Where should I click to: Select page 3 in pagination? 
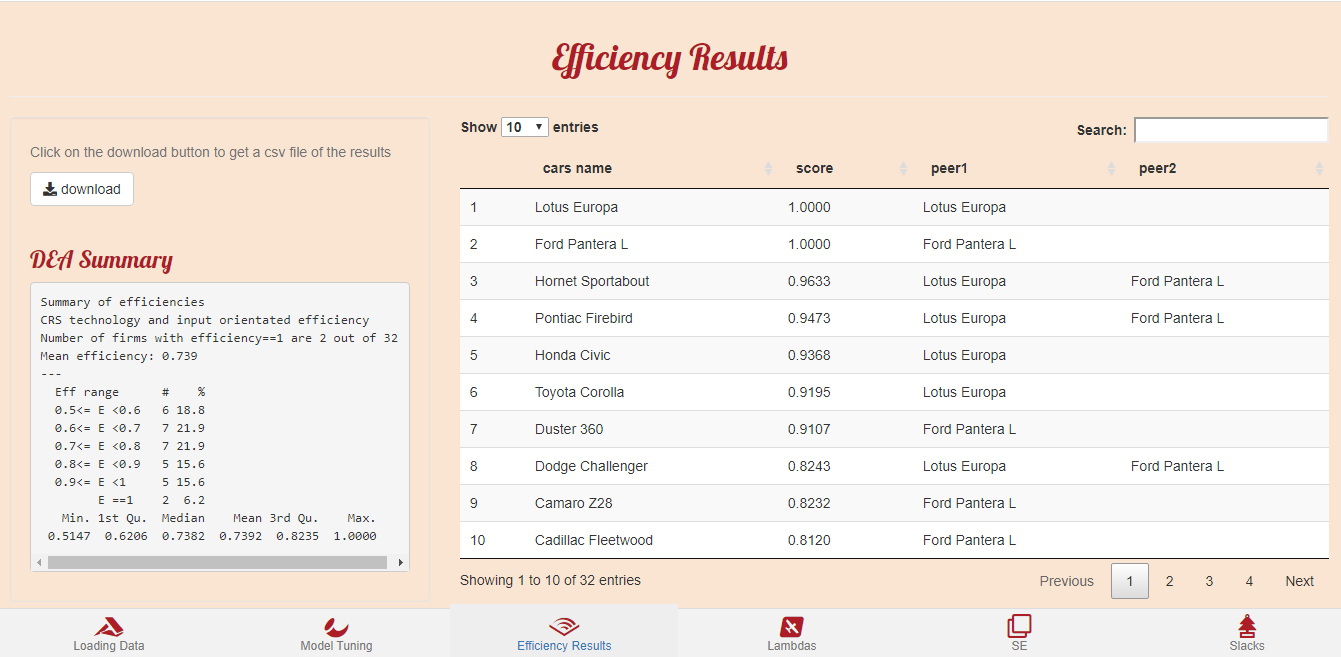[x=1209, y=581]
